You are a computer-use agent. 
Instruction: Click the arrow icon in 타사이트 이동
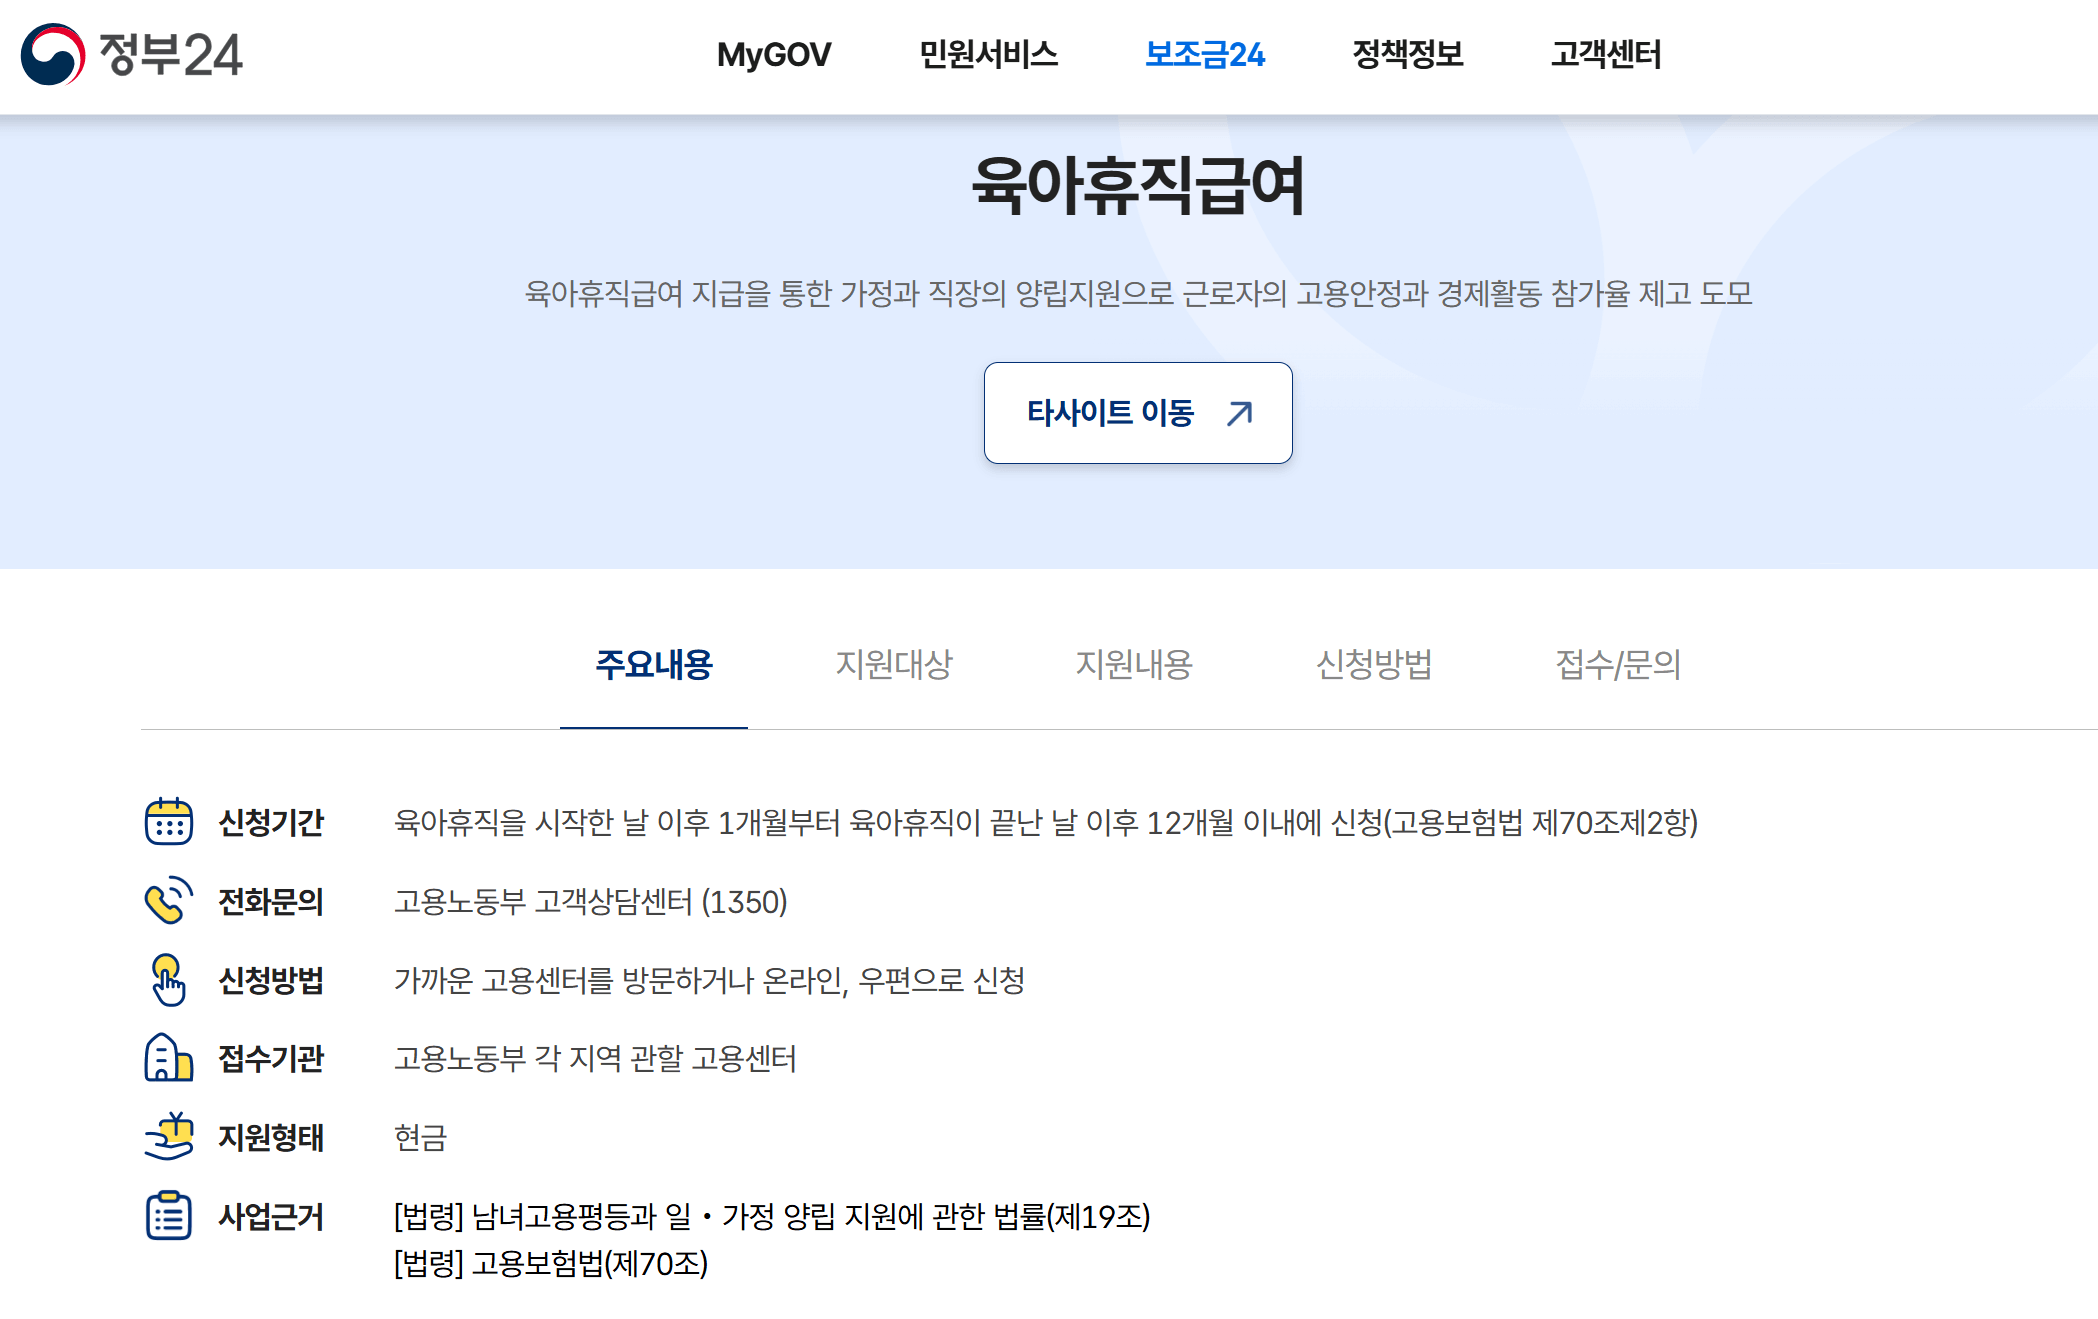[1240, 413]
